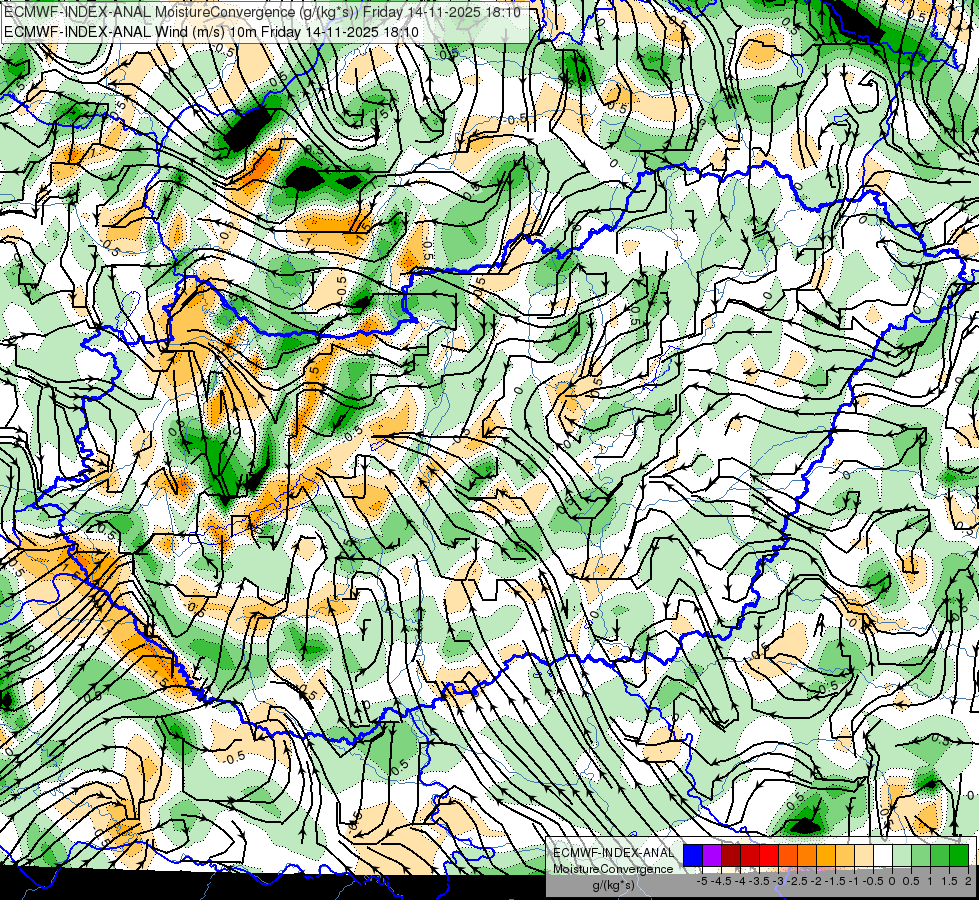Select the medium green swatch right of 1

(940, 855)
